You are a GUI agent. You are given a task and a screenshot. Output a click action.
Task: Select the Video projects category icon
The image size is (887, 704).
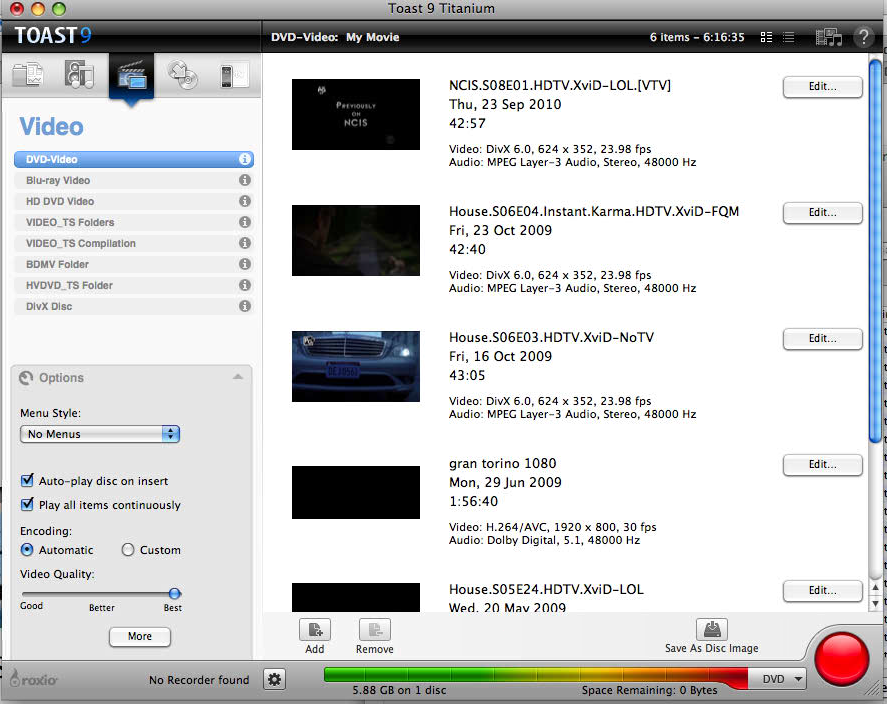(131, 75)
